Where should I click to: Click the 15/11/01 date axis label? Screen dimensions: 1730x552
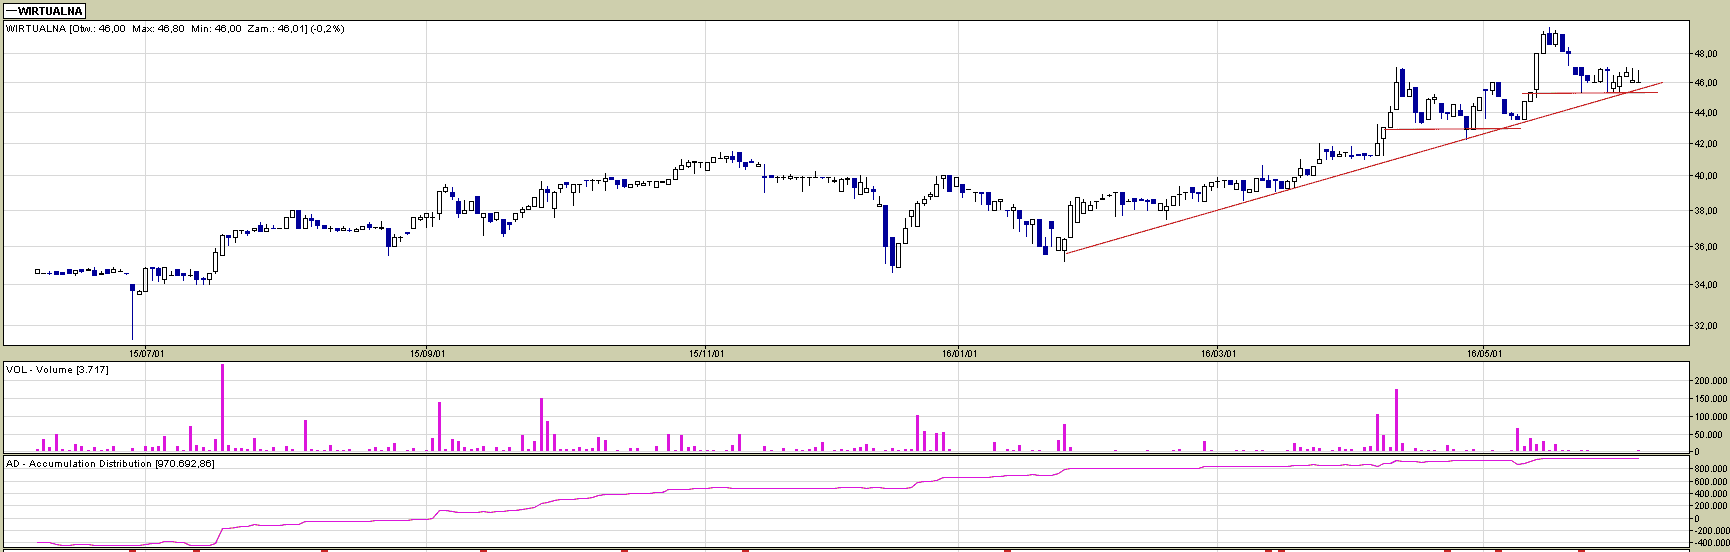(x=706, y=353)
